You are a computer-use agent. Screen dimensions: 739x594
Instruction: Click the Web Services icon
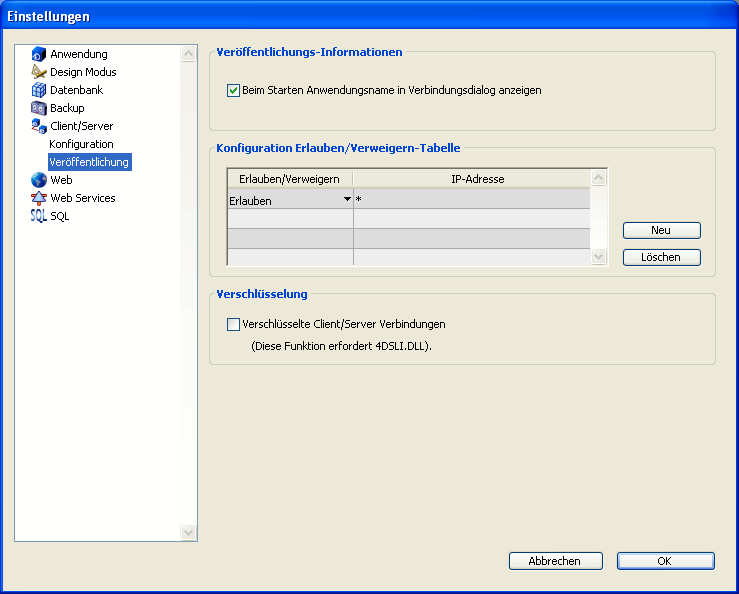click(x=39, y=198)
